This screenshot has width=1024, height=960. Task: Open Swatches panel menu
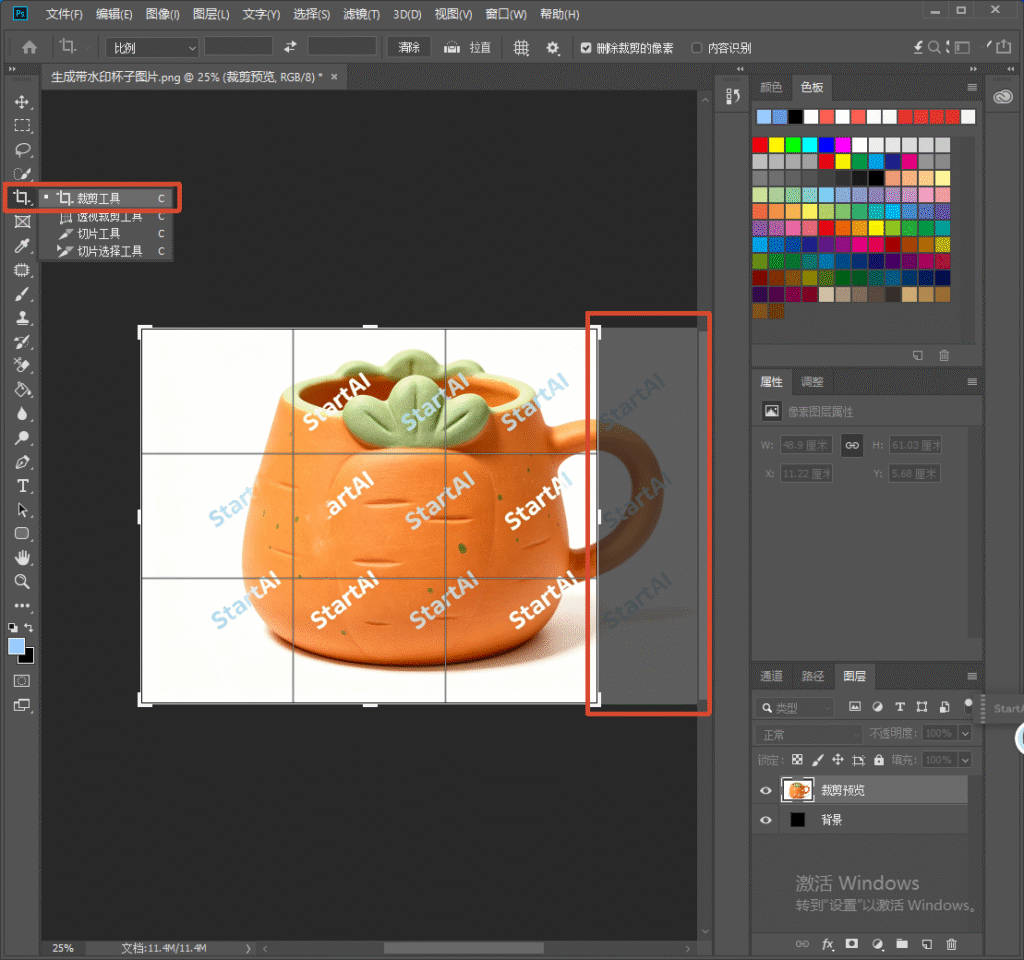972,87
